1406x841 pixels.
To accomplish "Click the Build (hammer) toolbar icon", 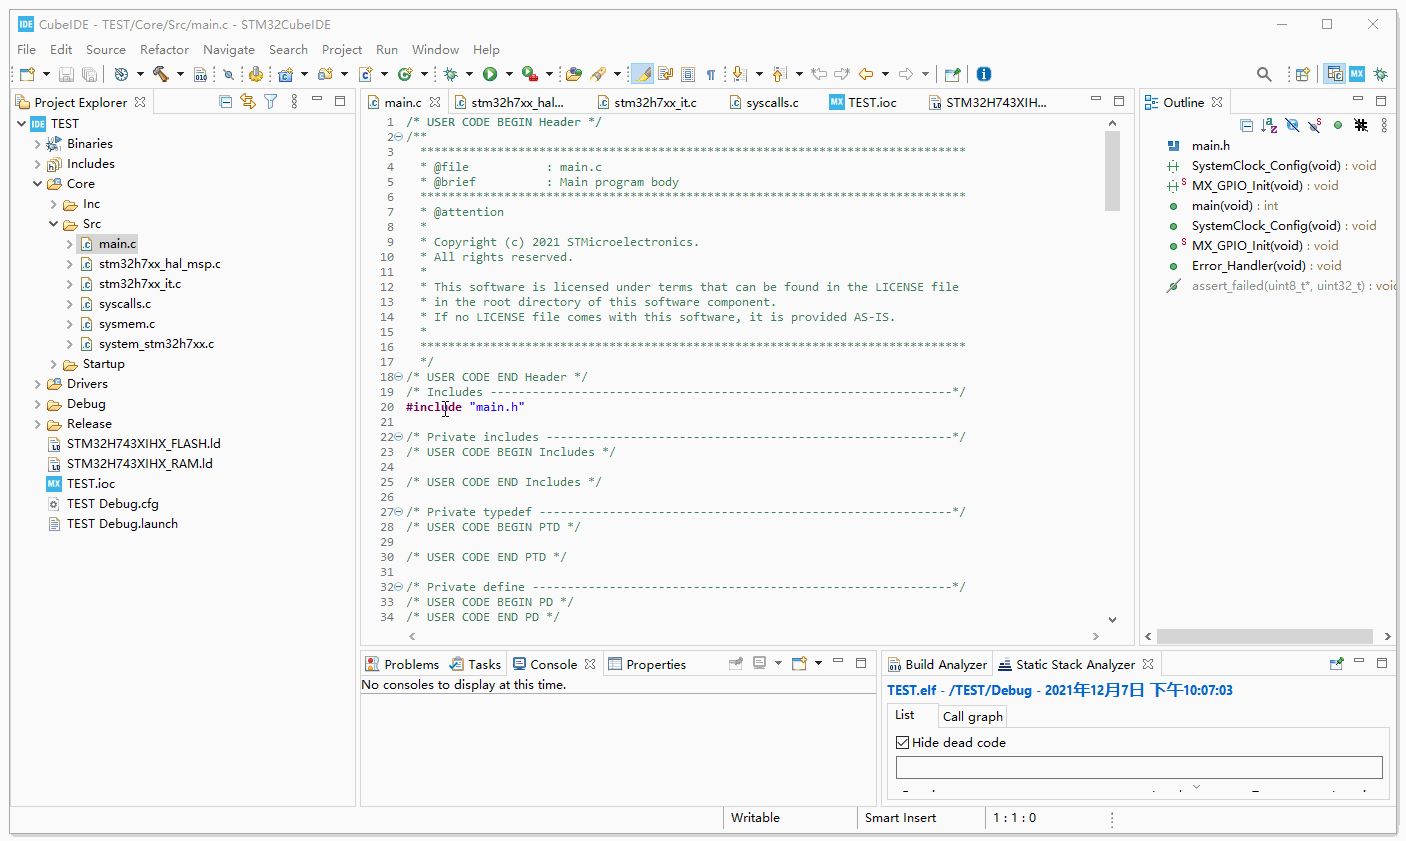I will pyautogui.click(x=160, y=74).
